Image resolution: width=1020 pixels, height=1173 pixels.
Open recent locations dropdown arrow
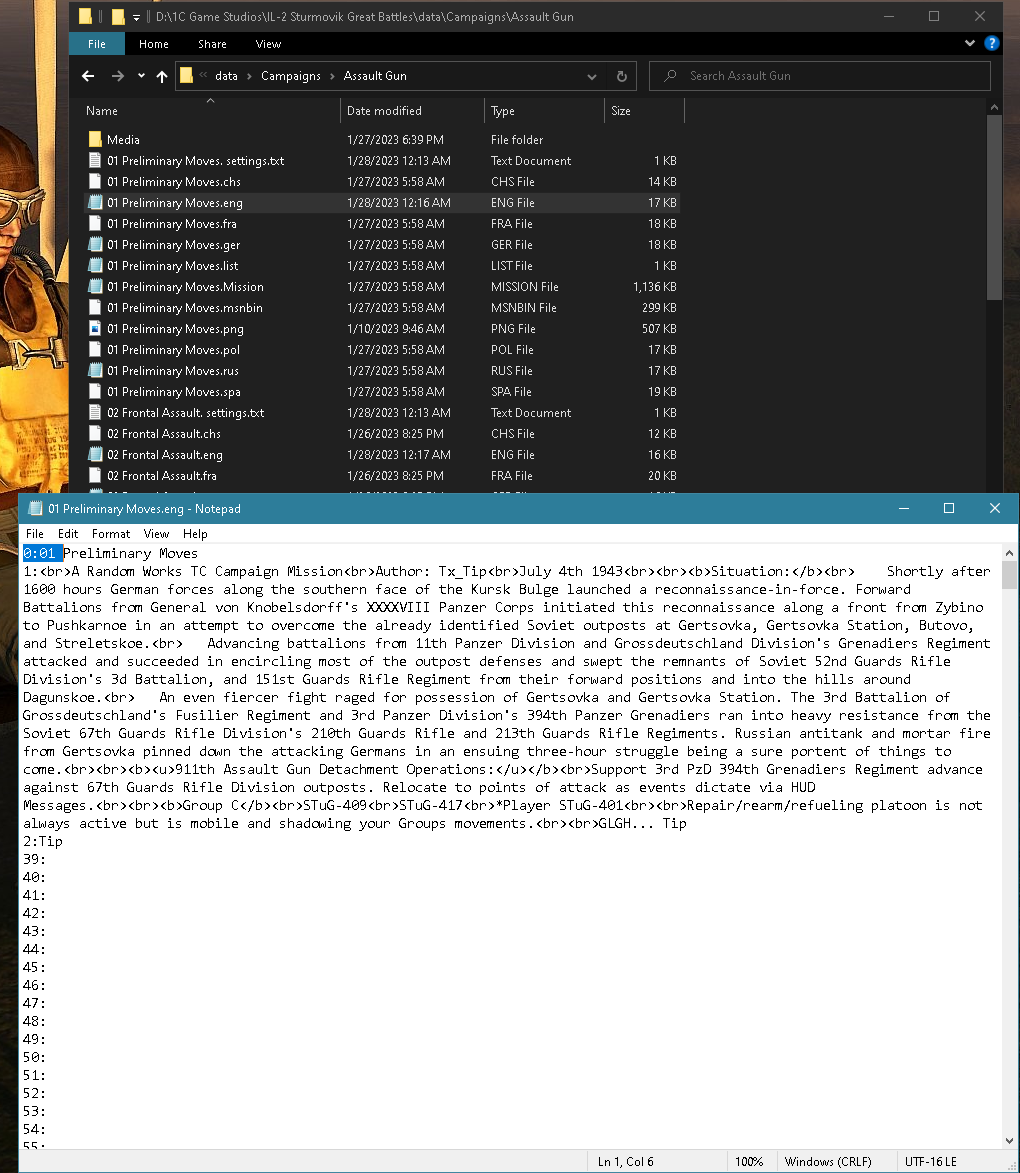tap(141, 76)
